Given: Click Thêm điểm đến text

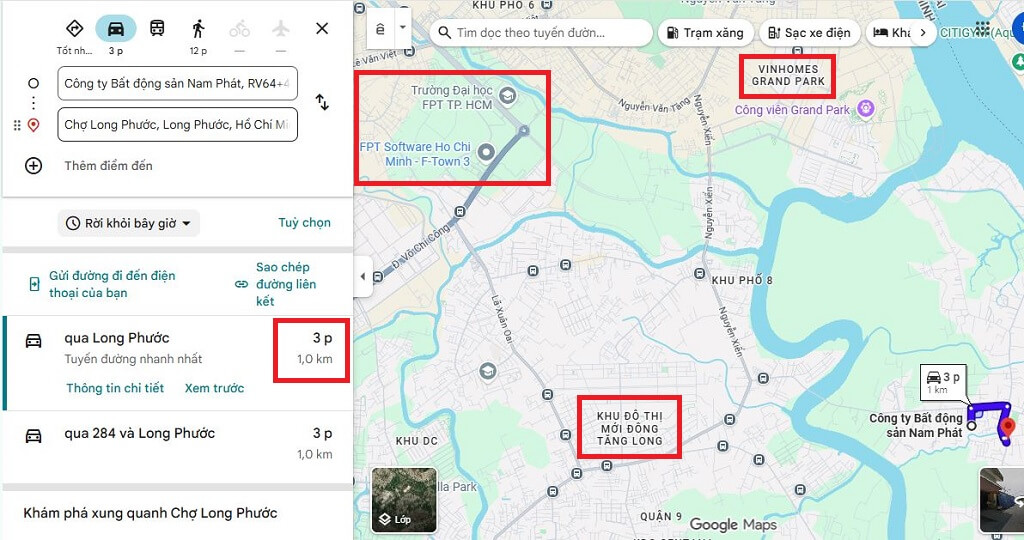Looking at the screenshot, I should coord(108,166).
